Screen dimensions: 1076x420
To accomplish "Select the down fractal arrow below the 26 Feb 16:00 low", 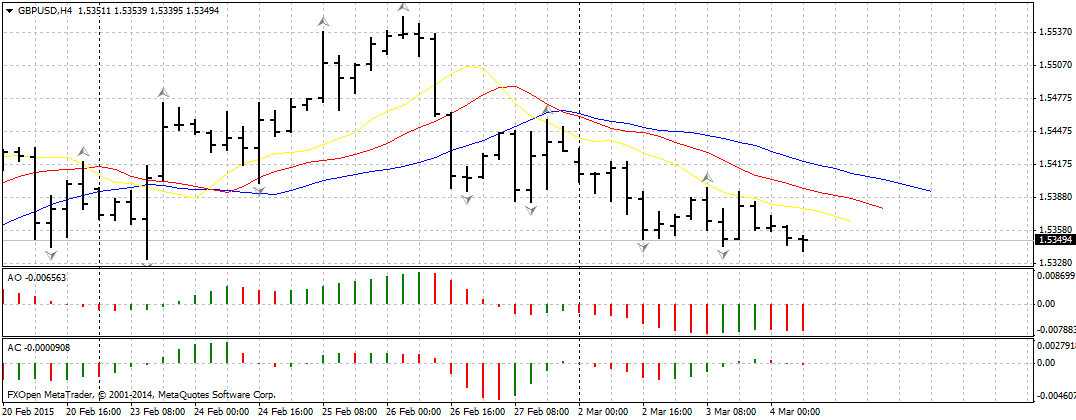I will (x=466, y=200).
